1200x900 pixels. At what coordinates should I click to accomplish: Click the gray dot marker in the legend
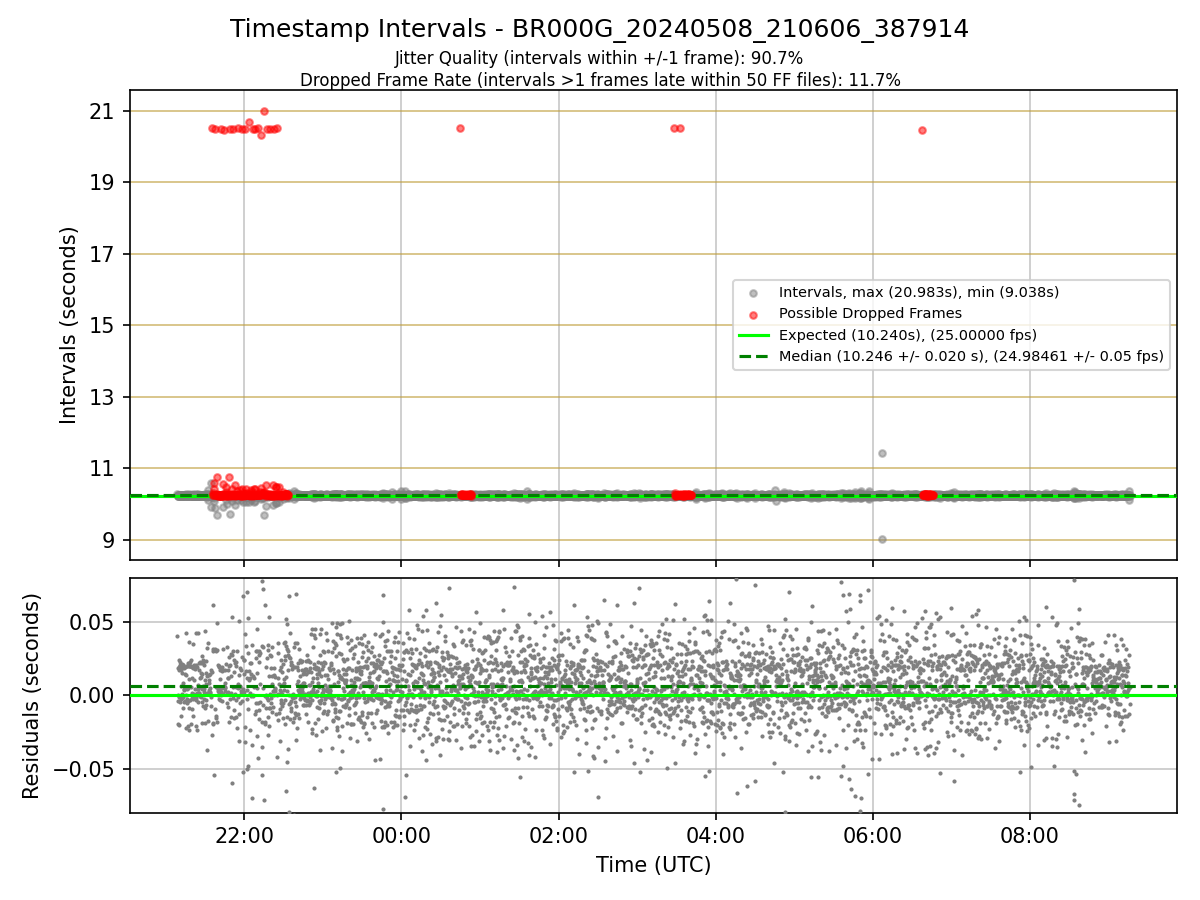click(754, 293)
